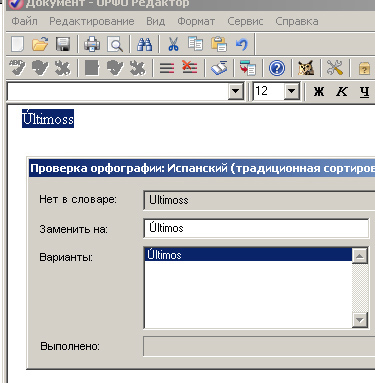Click the owl icon in the toolbar
Viewport: 375px width, 383px height.
pos(306,68)
